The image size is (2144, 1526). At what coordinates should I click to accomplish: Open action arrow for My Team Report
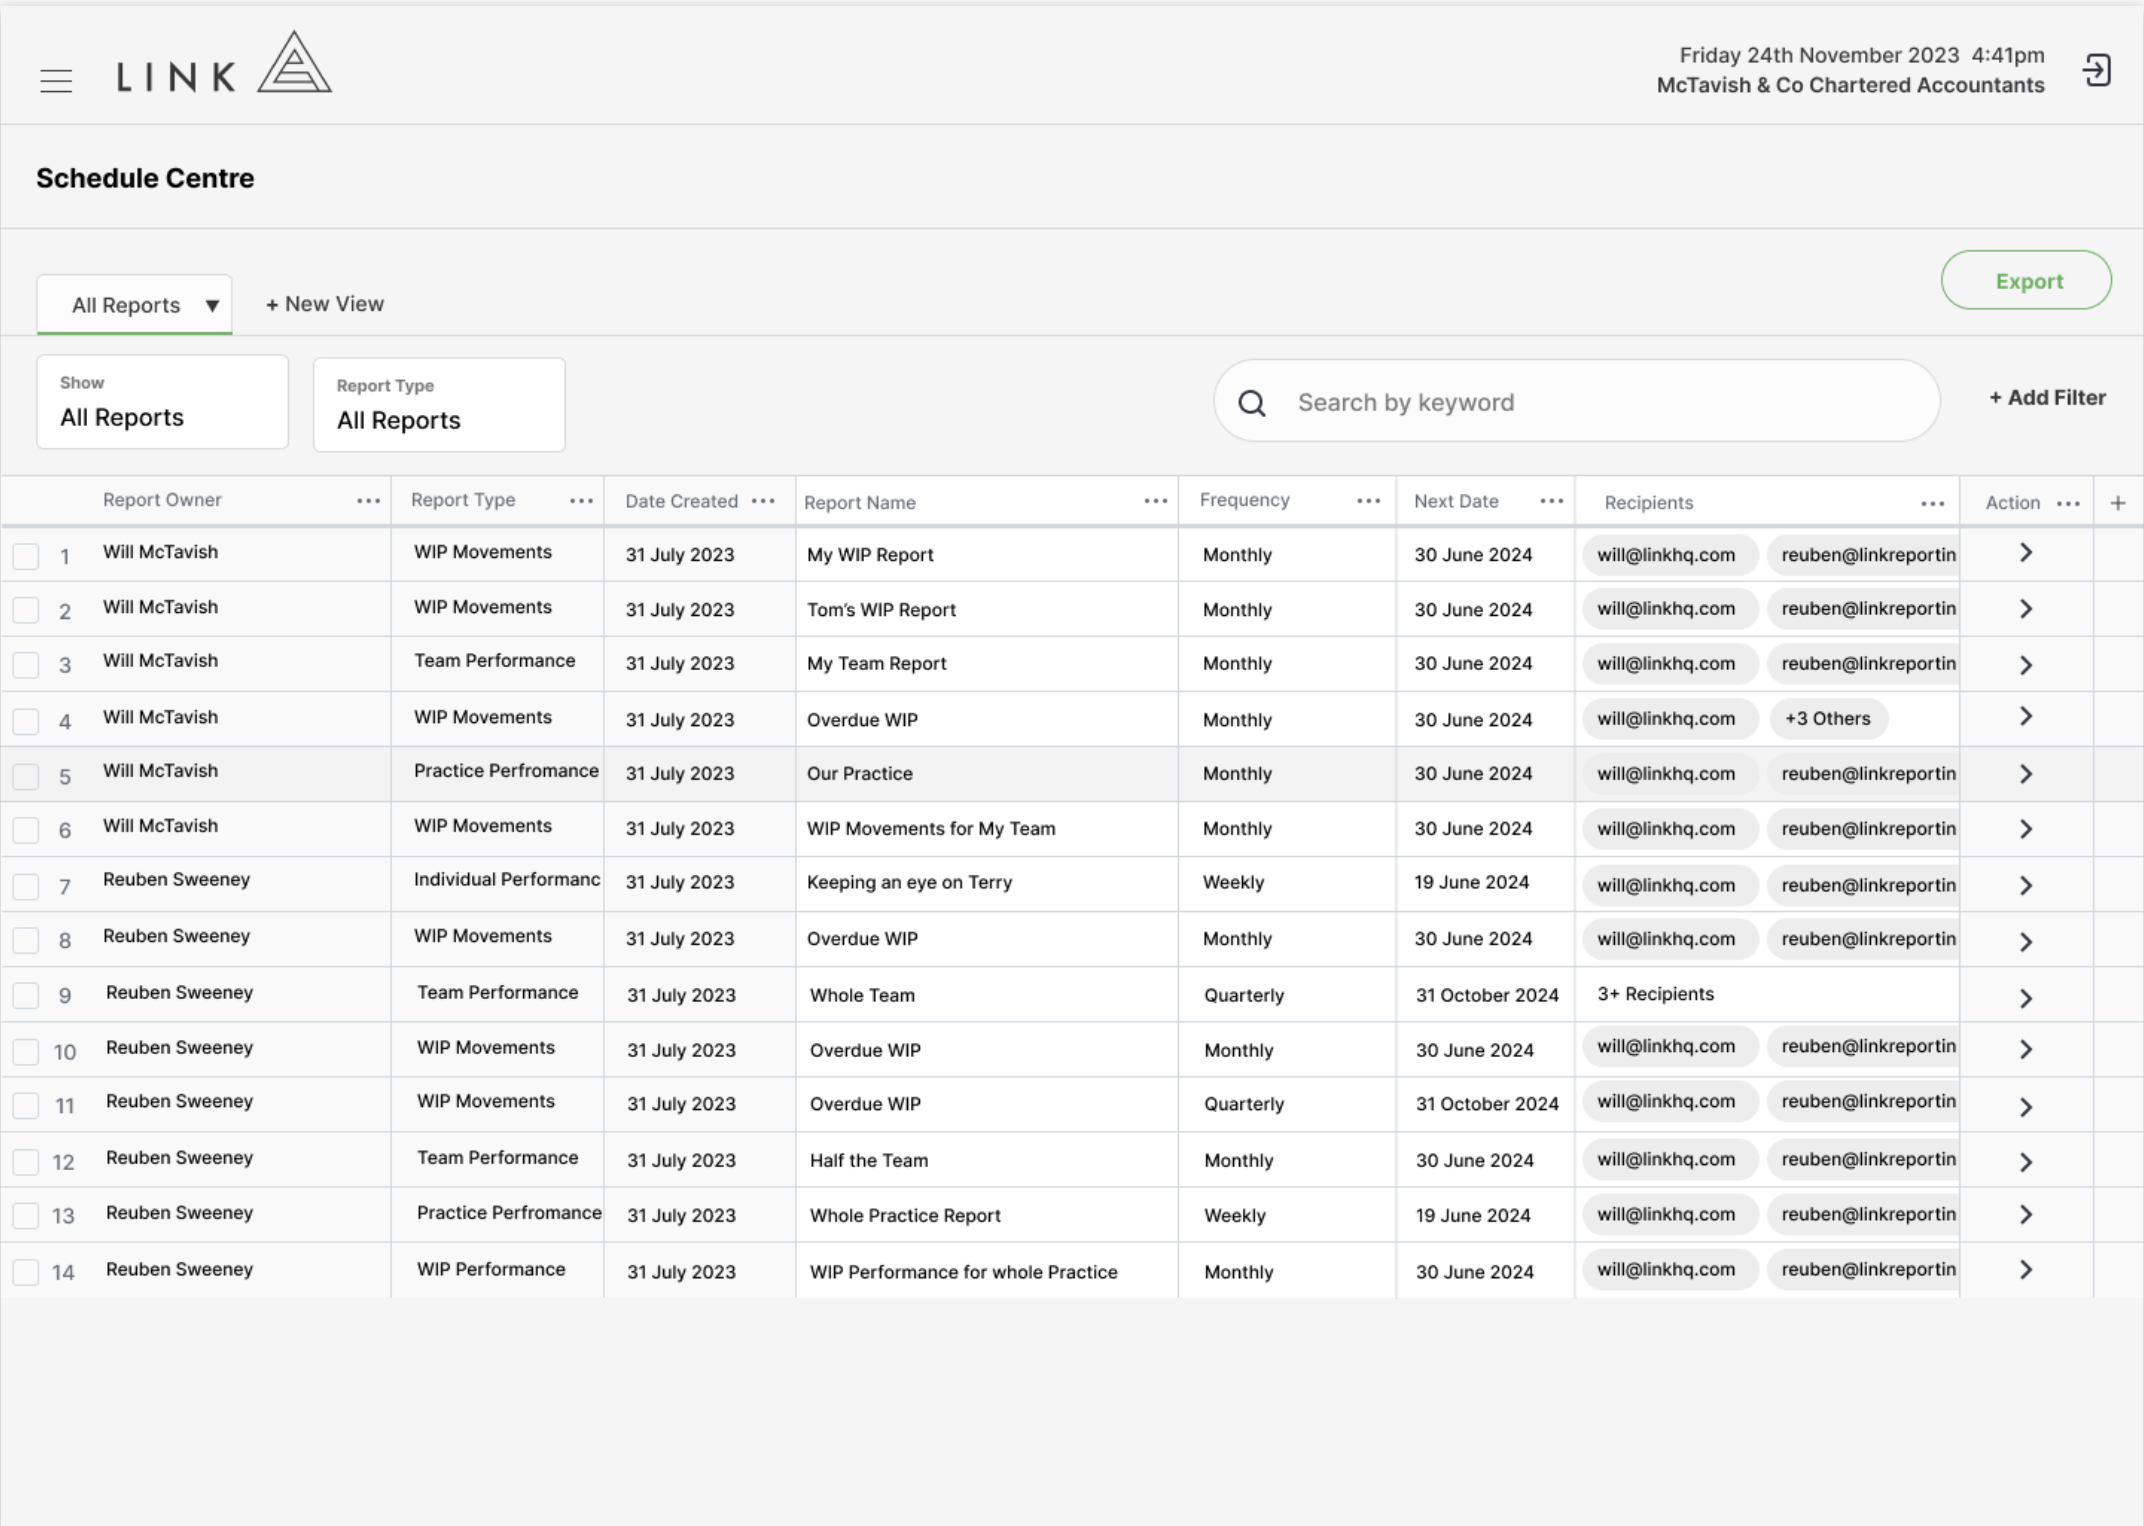2025,665
